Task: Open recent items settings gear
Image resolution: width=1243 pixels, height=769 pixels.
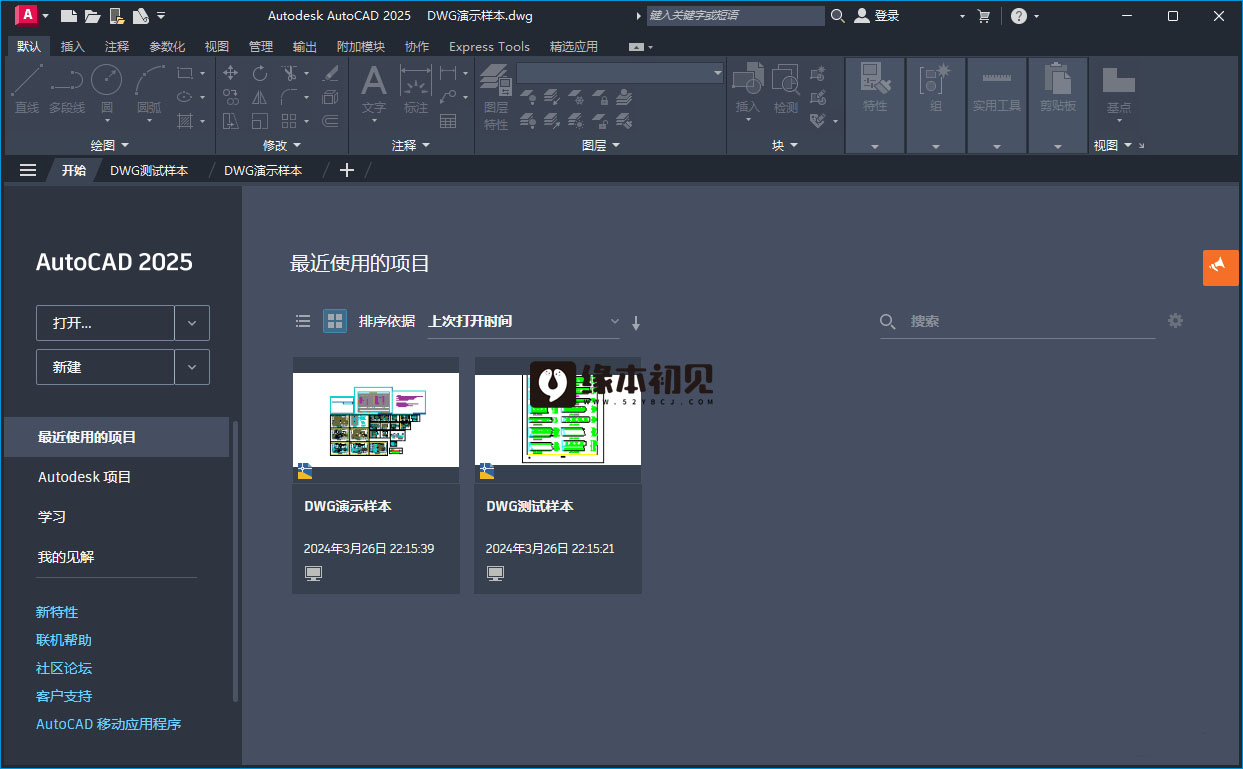Action: click(x=1175, y=321)
